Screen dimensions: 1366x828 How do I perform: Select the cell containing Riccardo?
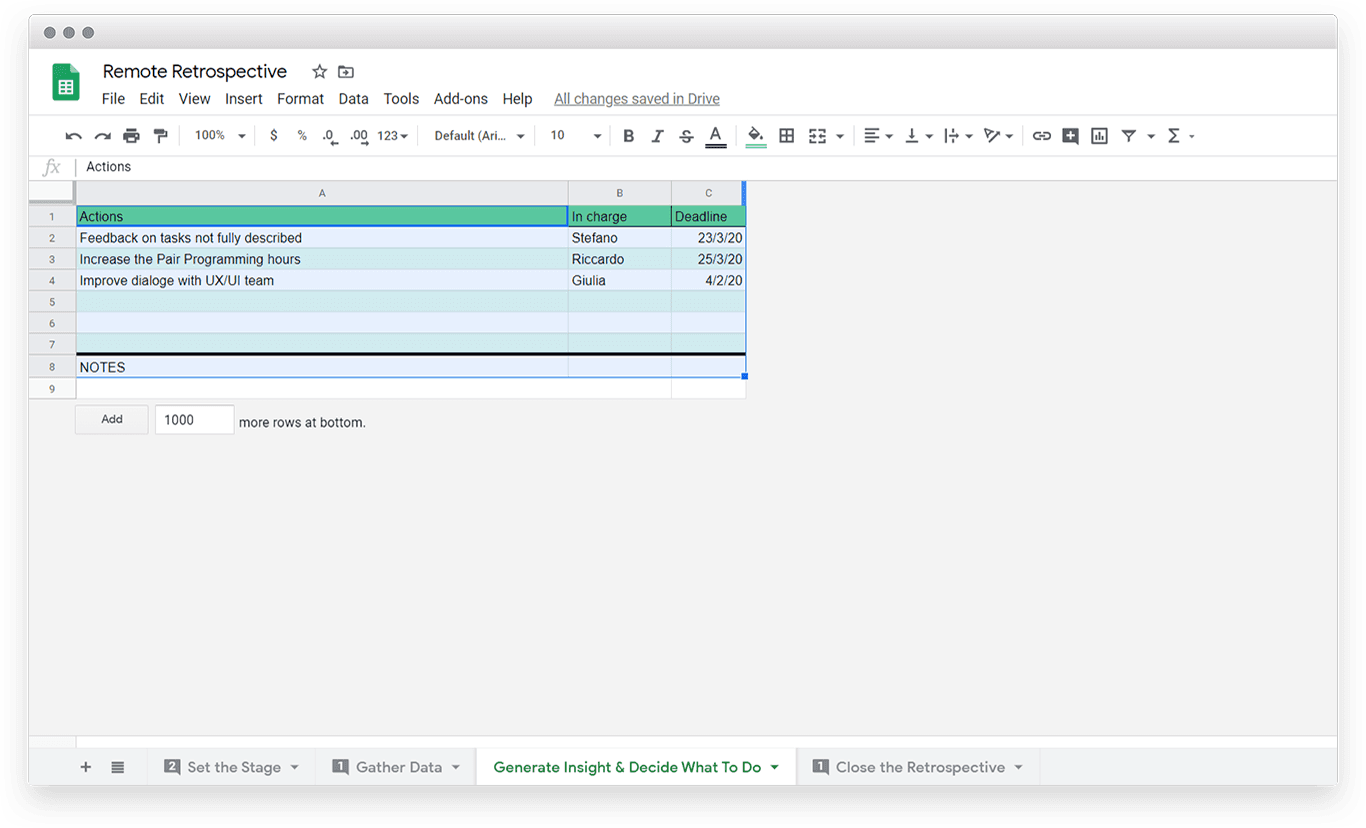[620, 259]
